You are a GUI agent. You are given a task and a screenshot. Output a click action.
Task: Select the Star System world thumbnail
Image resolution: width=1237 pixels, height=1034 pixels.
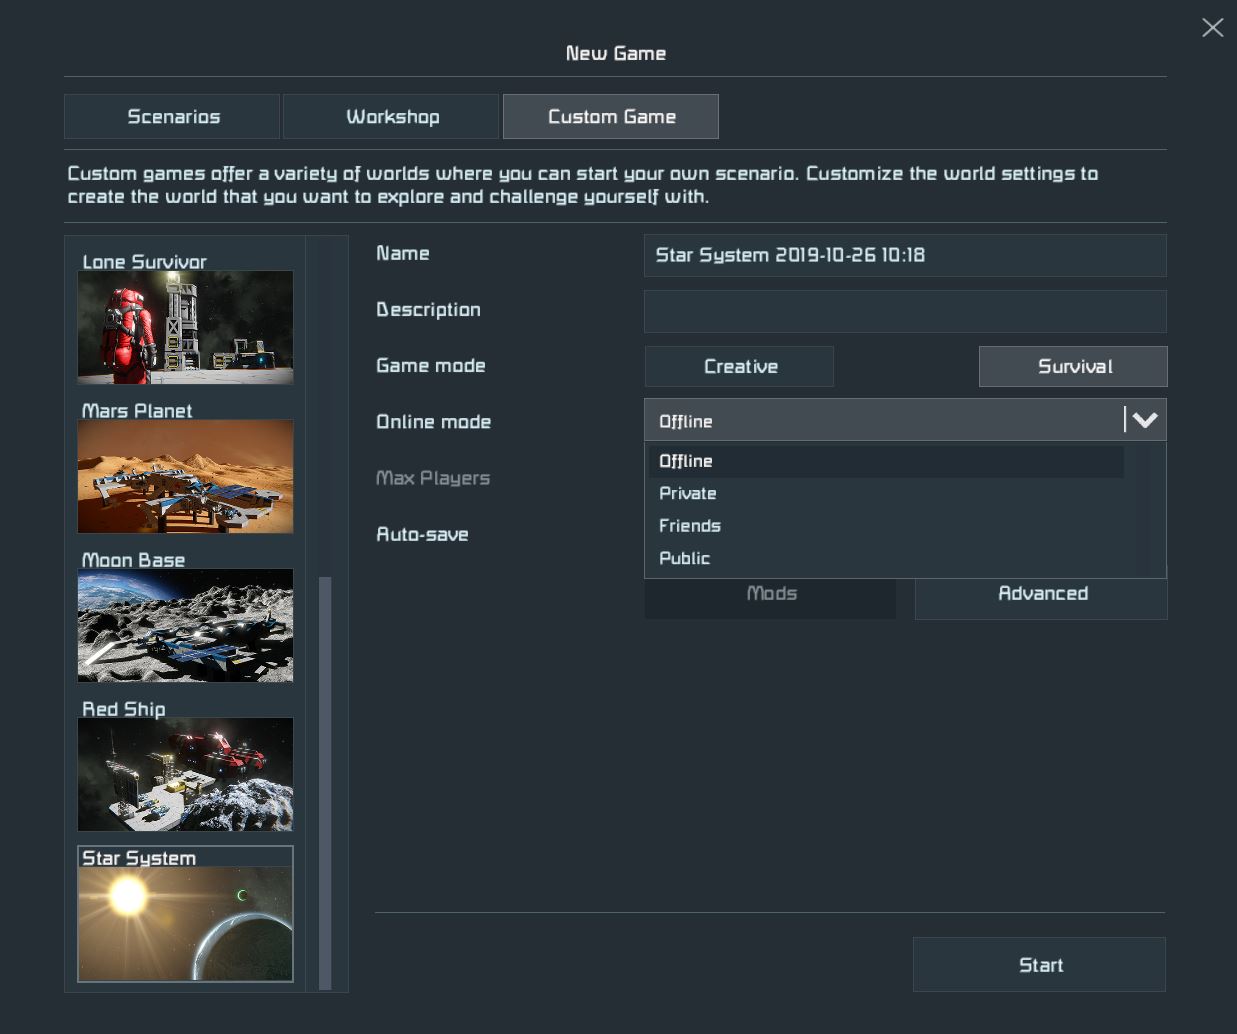pos(186,914)
